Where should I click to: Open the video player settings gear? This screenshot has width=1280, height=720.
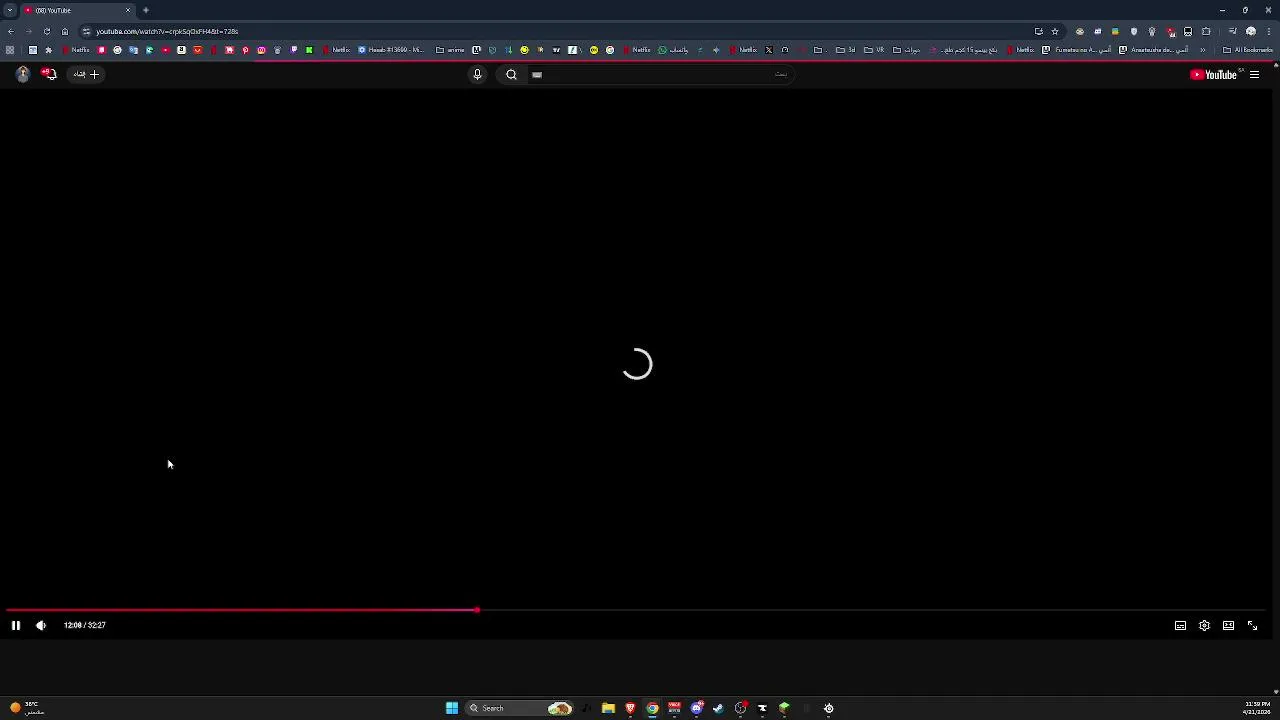coord(1204,625)
